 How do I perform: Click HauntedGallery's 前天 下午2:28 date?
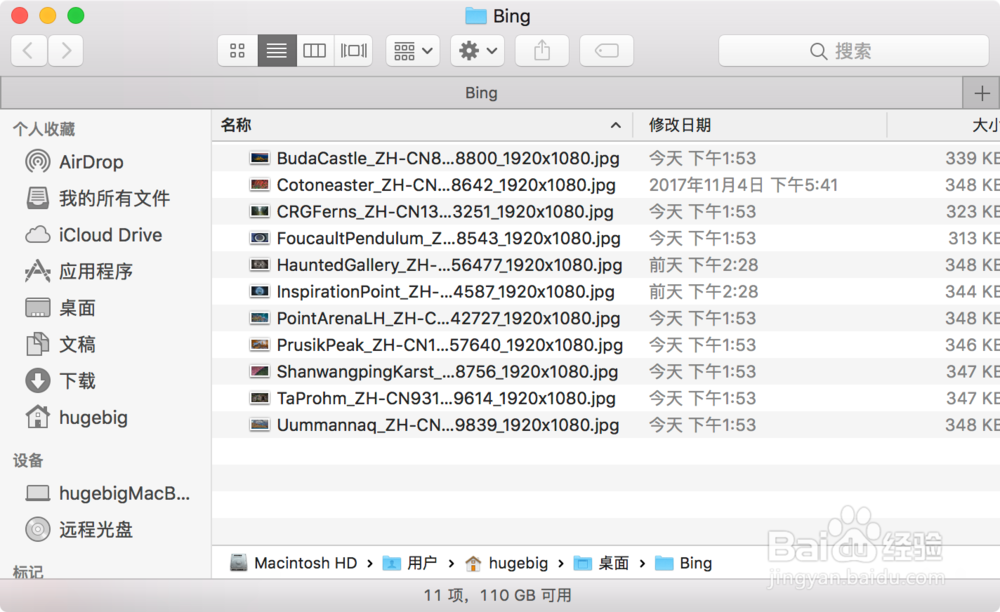tap(703, 265)
